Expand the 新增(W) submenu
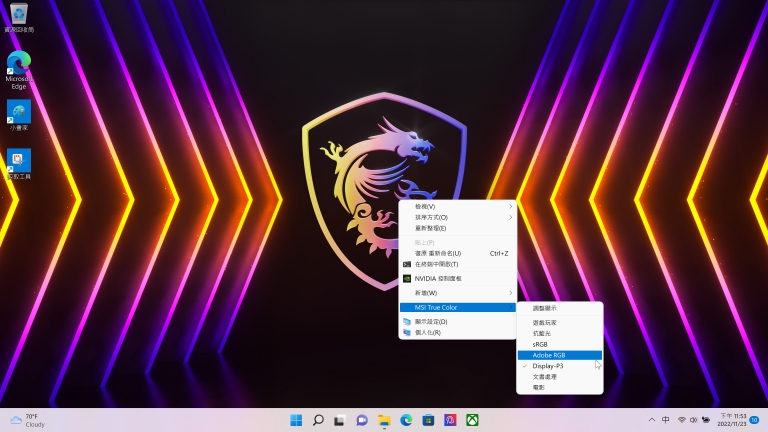The image size is (768, 432). click(458, 293)
